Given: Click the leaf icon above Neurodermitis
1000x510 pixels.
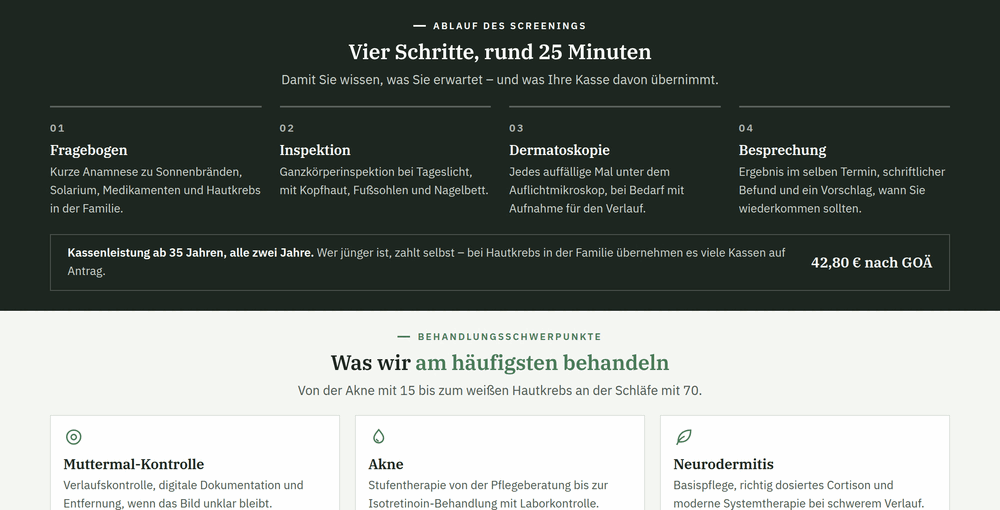Looking at the screenshot, I should [x=684, y=437].
